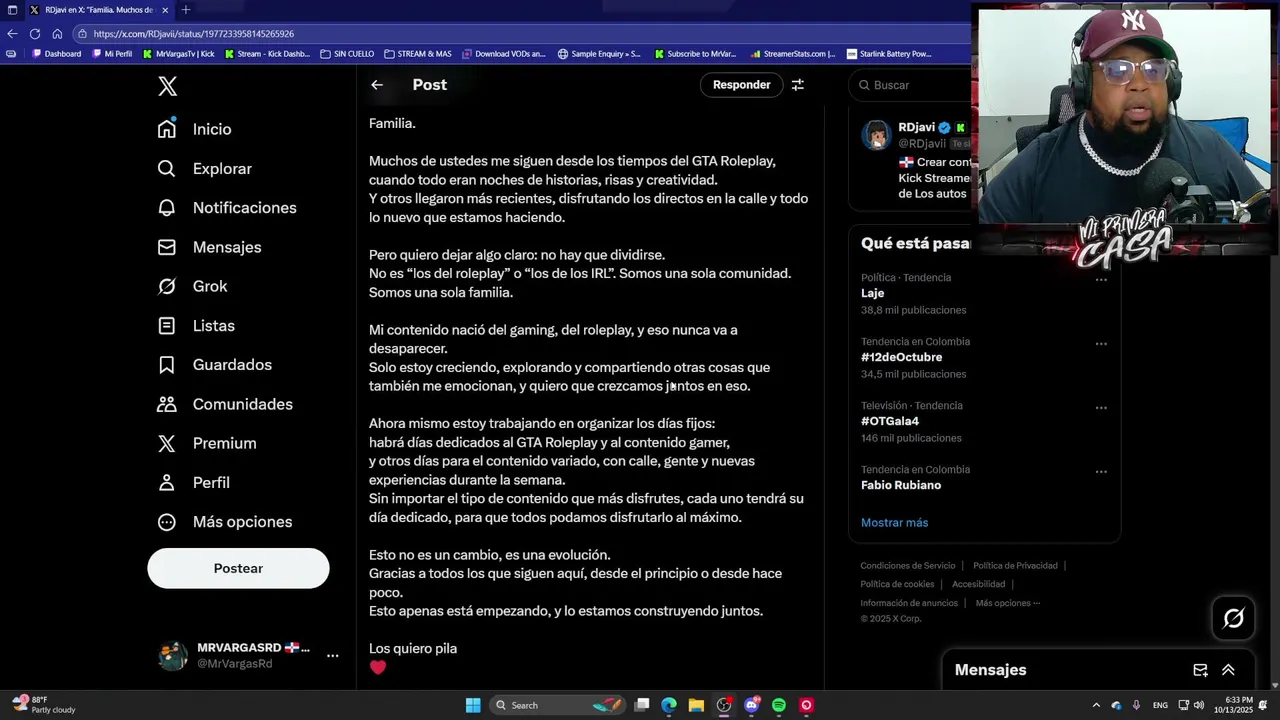Open a new browser tab
Image resolution: width=1280 pixels, height=720 pixels.
point(185,10)
